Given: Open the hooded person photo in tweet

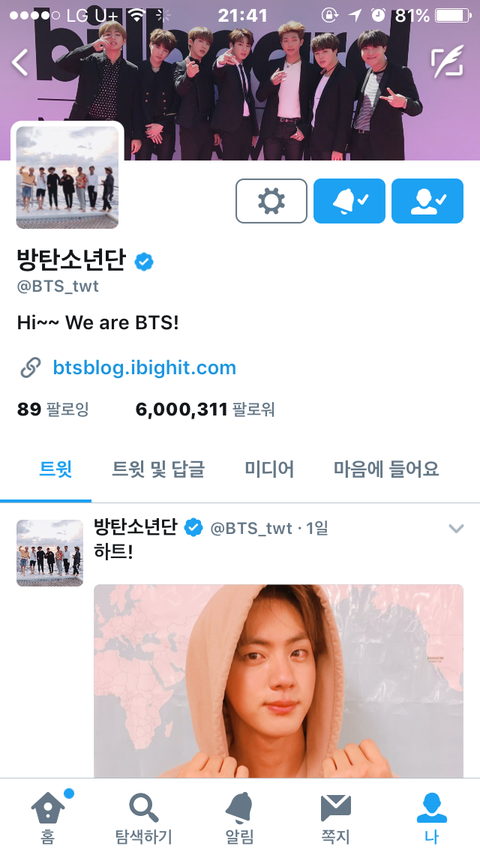Looking at the screenshot, I should 278,681.
